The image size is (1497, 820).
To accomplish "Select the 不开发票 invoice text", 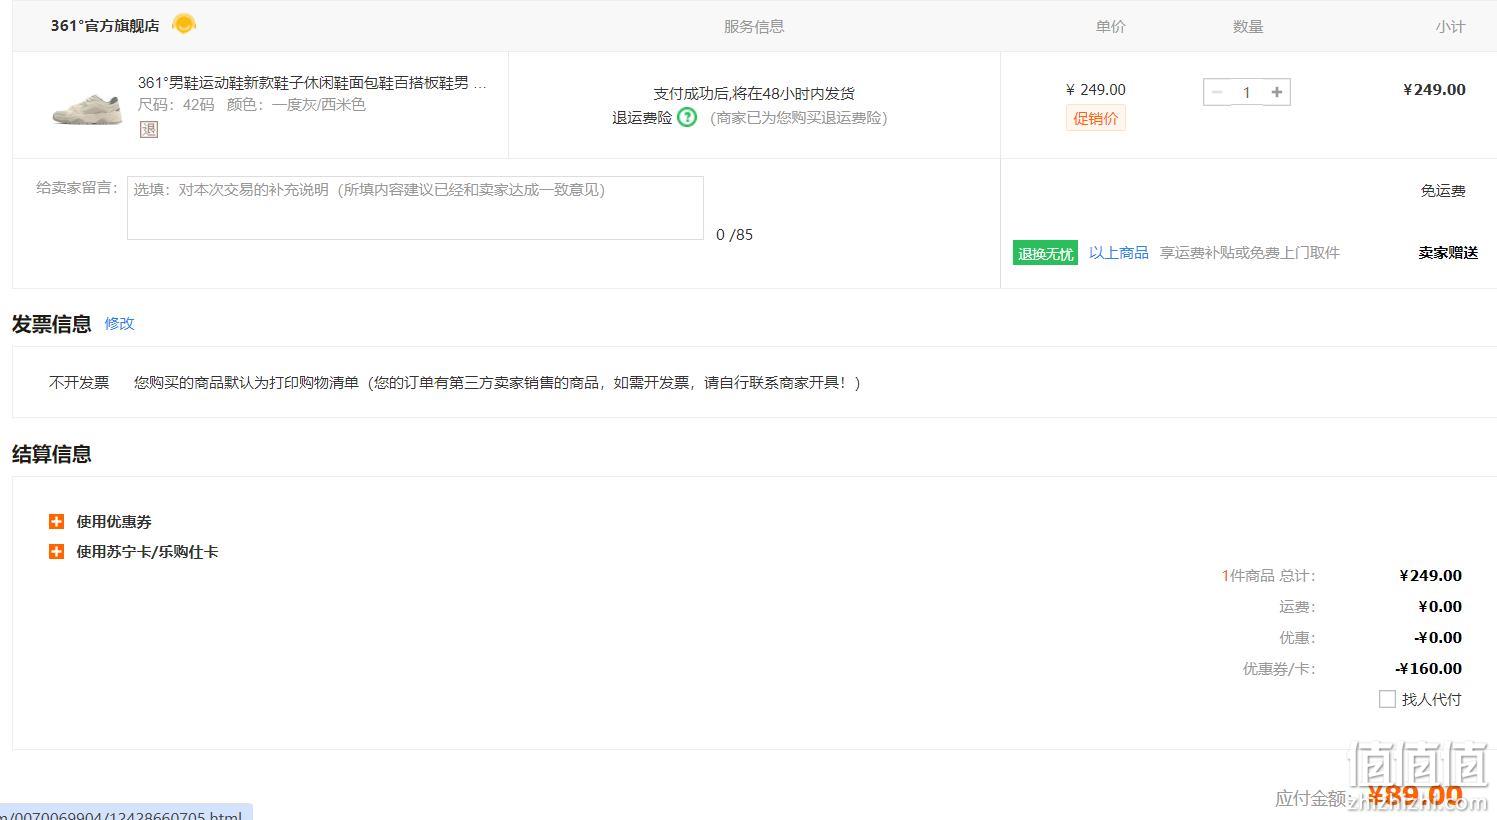I will (79, 382).
